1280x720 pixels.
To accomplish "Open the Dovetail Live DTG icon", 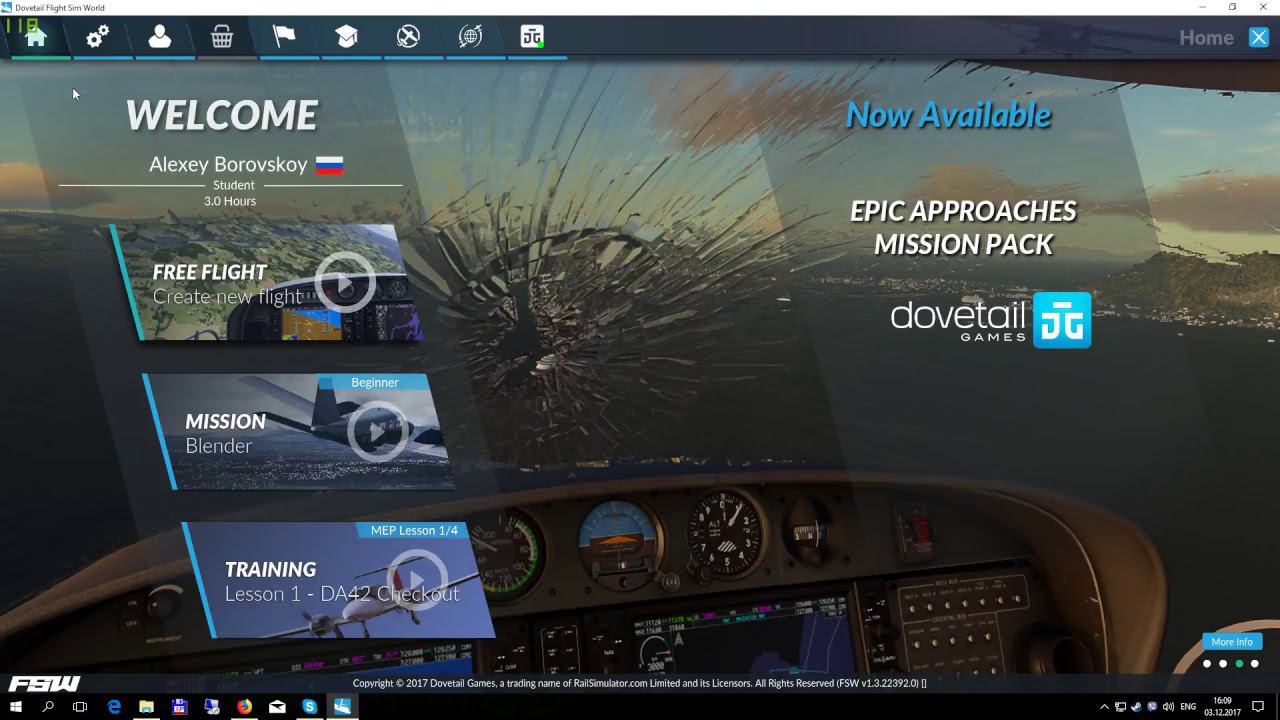I will pyautogui.click(x=532, y=37).
